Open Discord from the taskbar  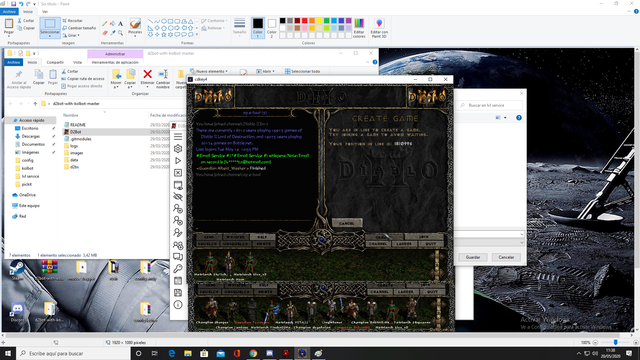[269, 353]
